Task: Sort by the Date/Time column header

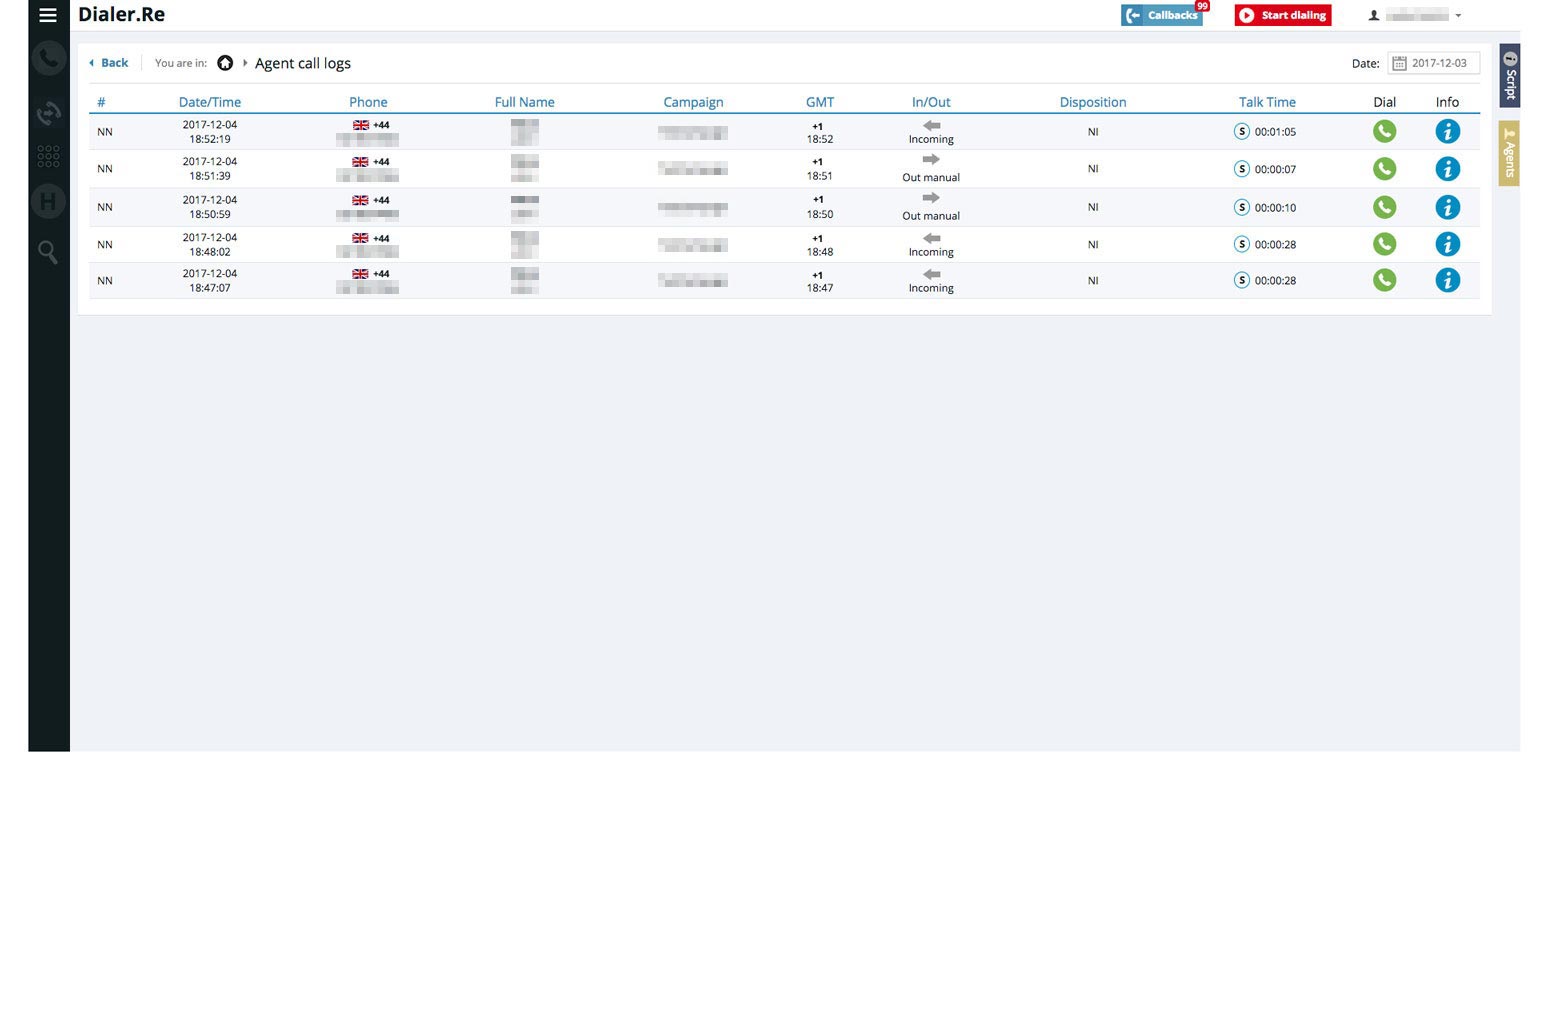Action: [x=210, y=102]
